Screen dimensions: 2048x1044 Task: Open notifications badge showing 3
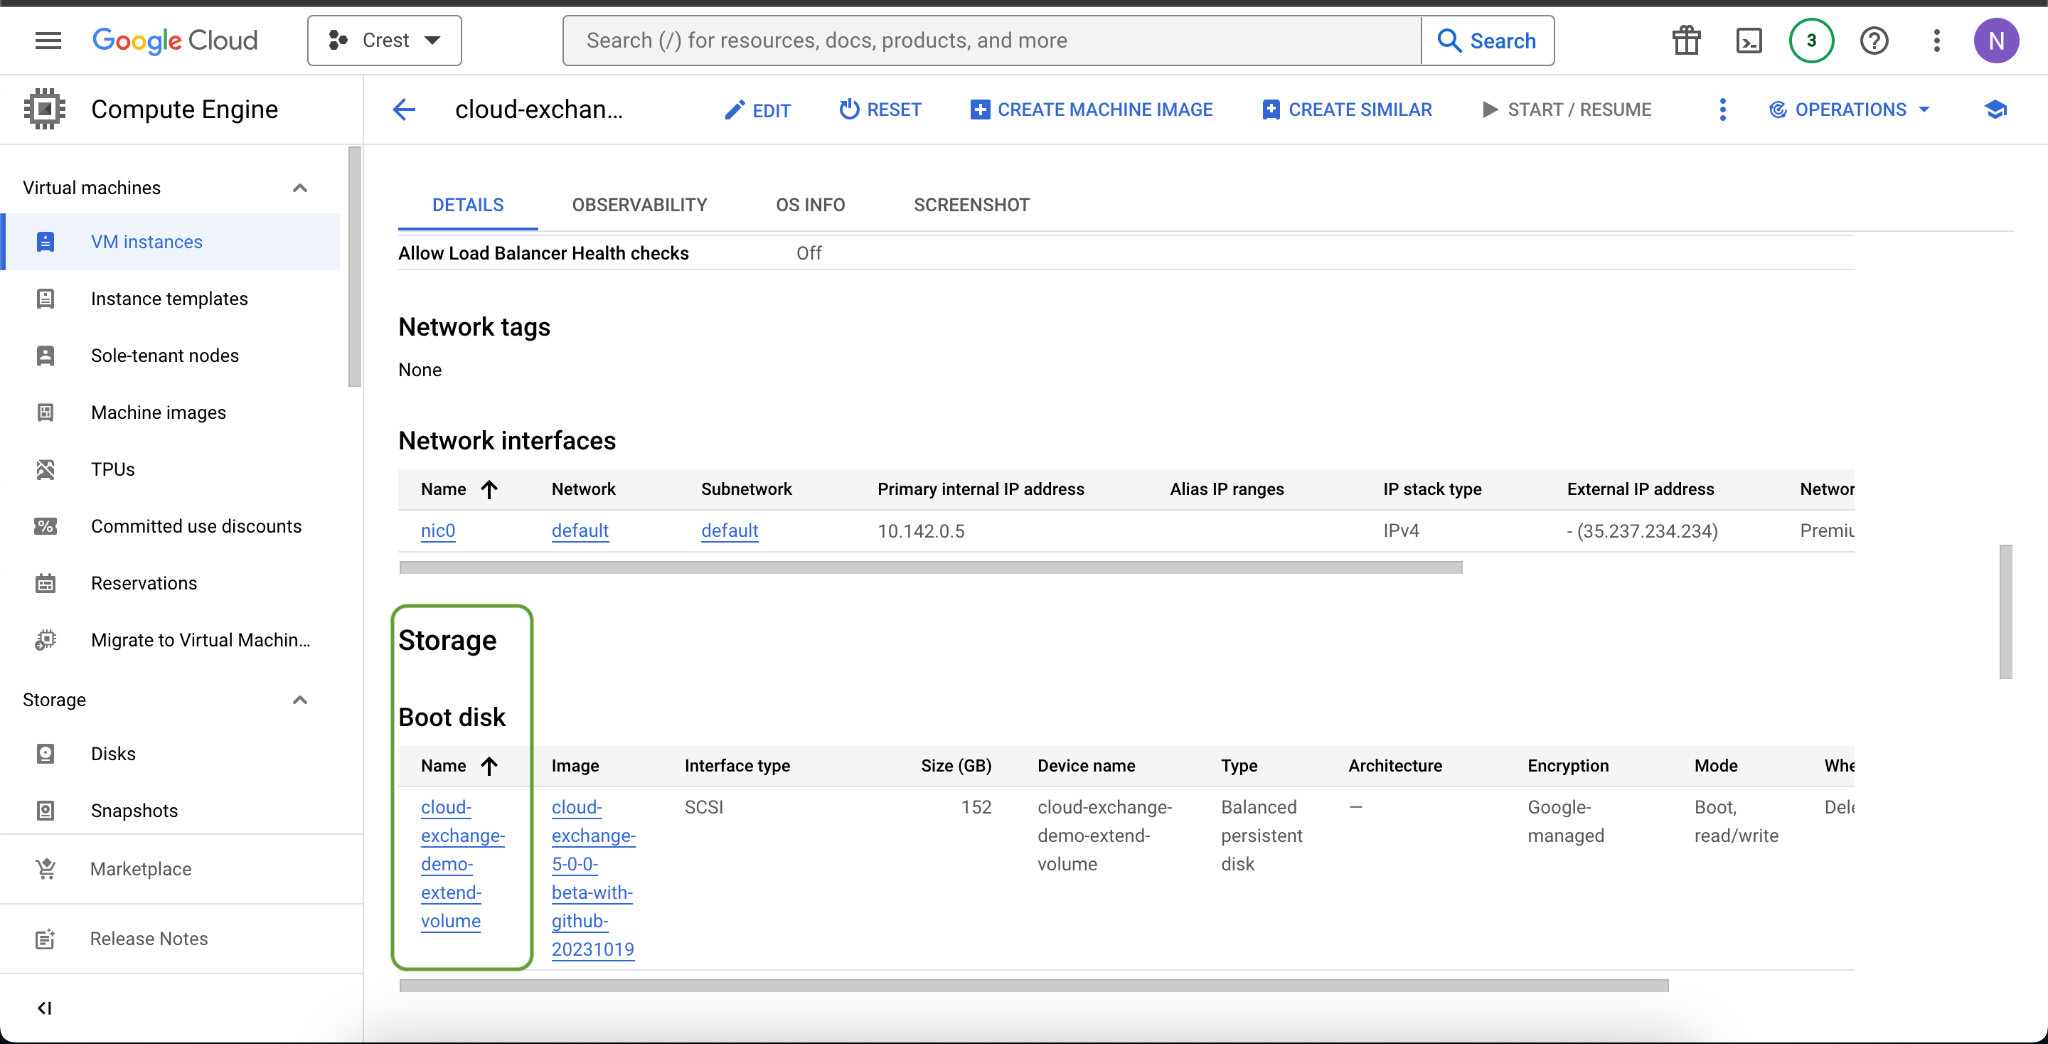click(1811, 41)
